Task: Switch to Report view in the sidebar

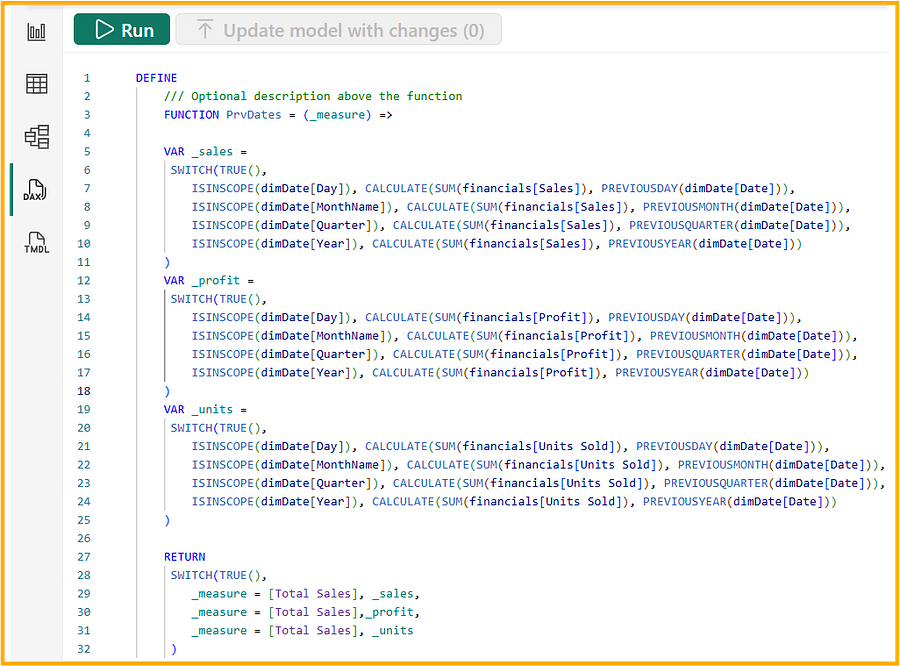Action: click(36, 30)
